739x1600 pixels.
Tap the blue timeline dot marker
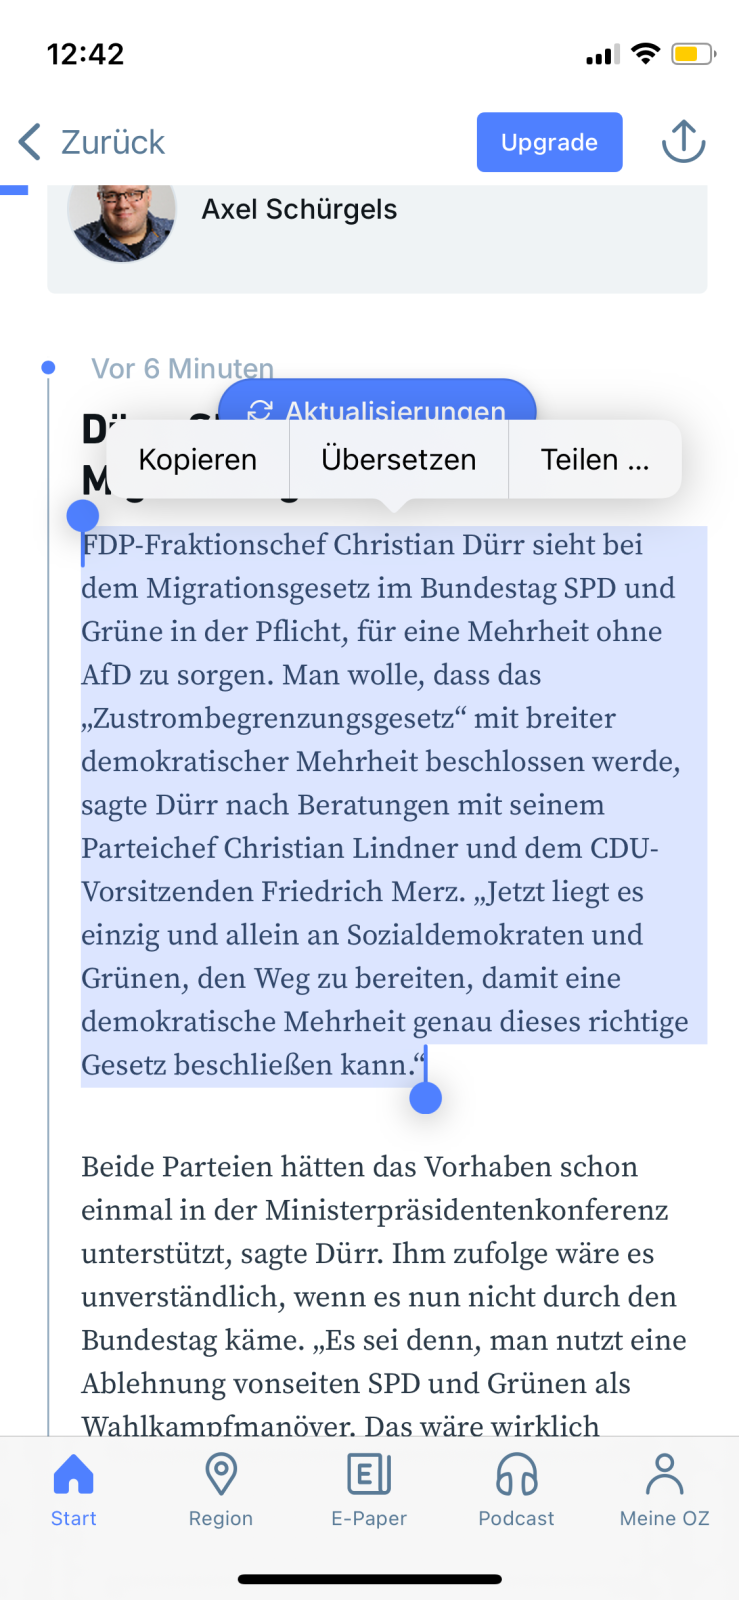coord(48,368)
